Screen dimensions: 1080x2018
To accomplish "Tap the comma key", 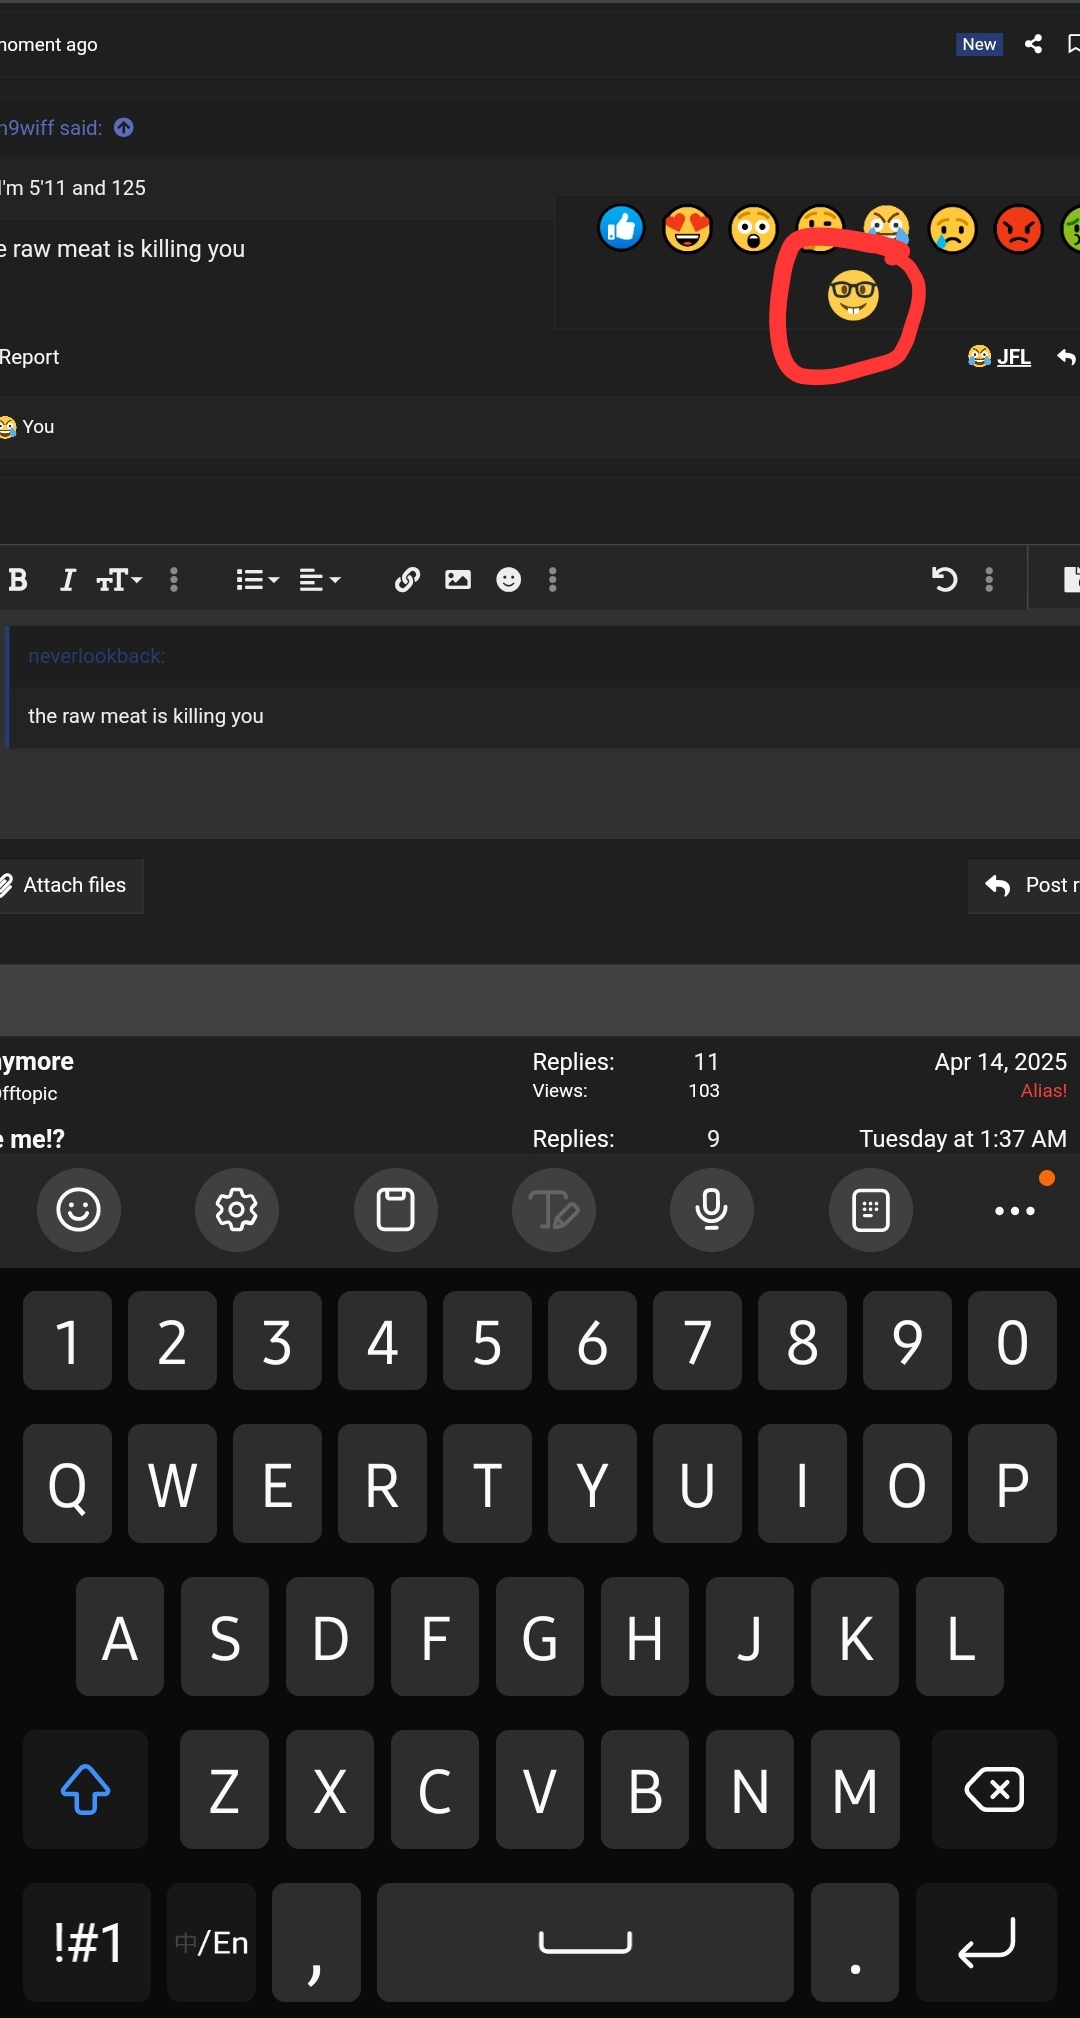I will (x=316, y=1942).
